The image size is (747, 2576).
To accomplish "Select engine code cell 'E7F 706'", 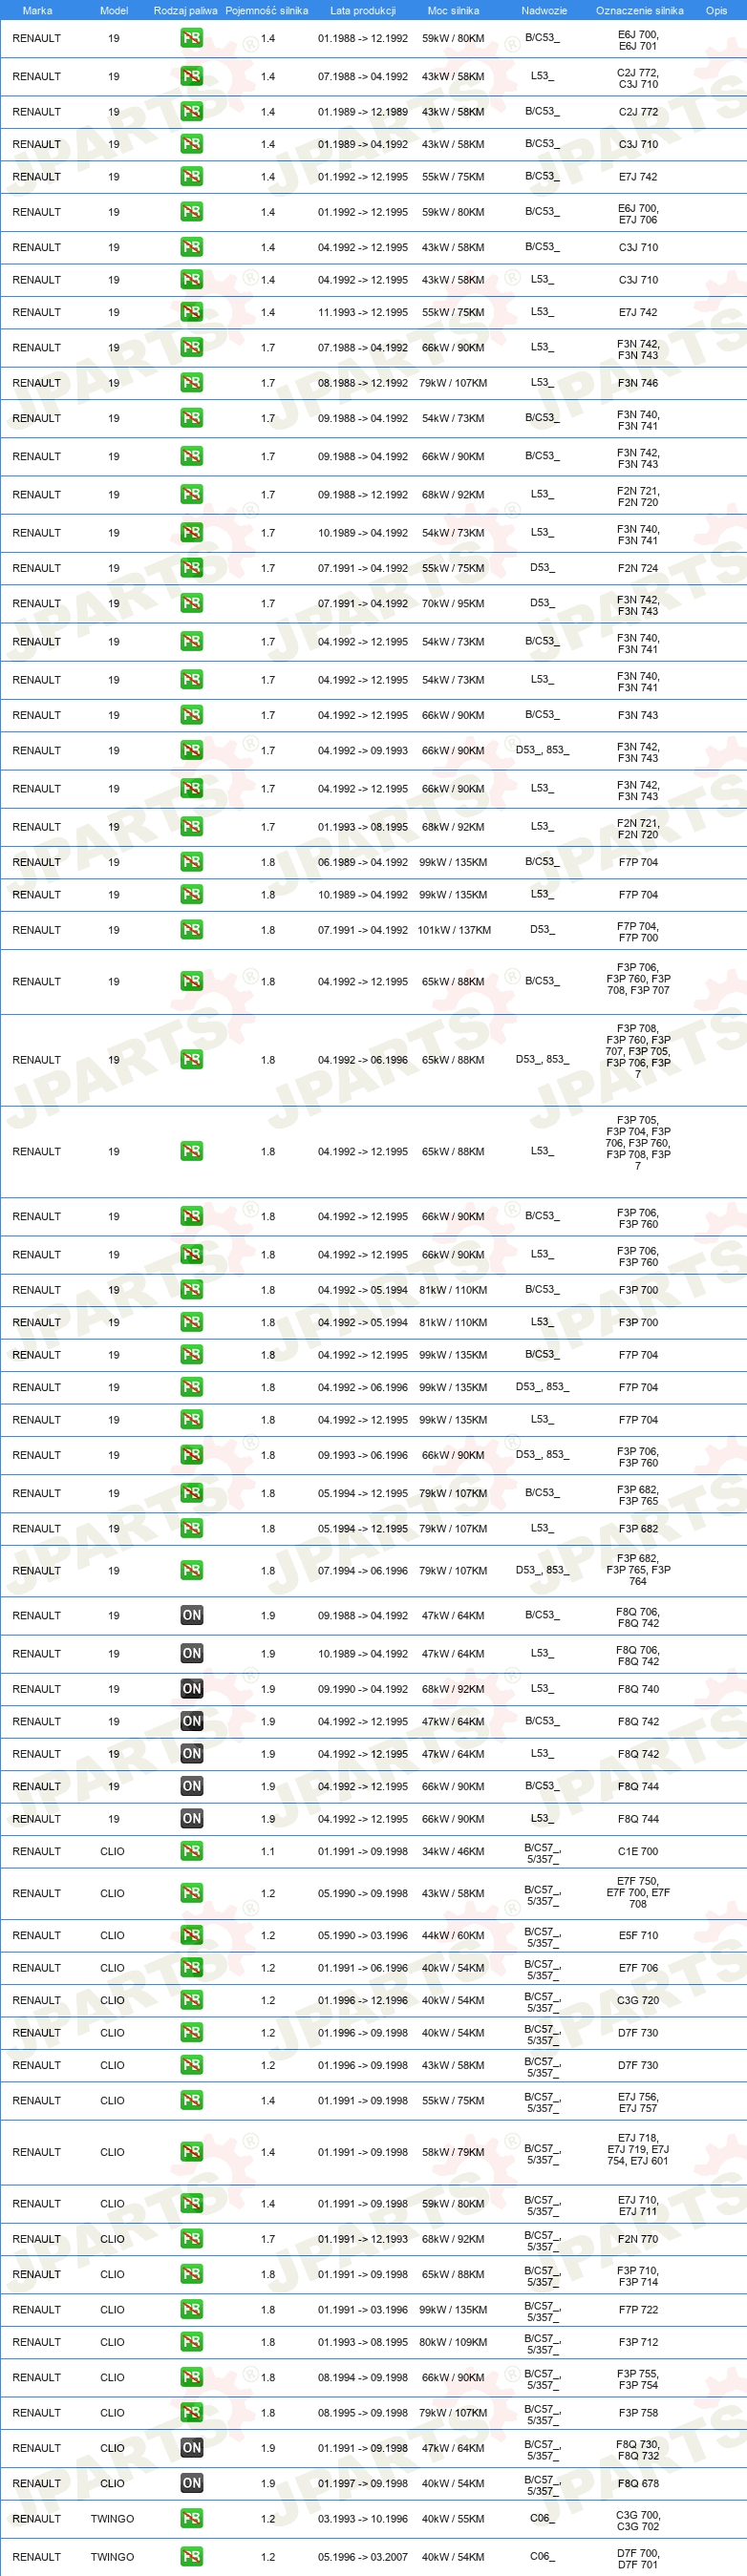I will 638,1968.
